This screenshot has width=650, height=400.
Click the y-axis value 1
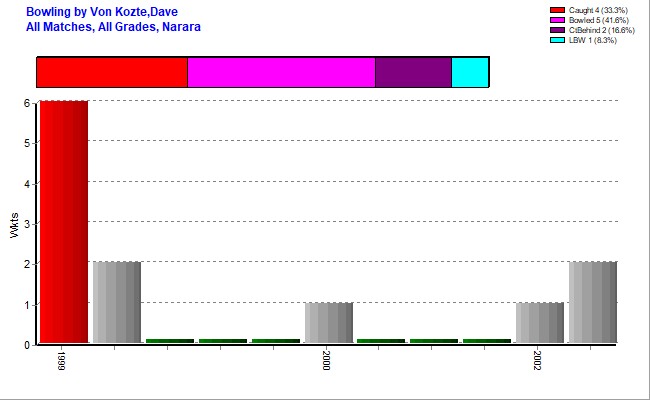[x=27, y=305]
